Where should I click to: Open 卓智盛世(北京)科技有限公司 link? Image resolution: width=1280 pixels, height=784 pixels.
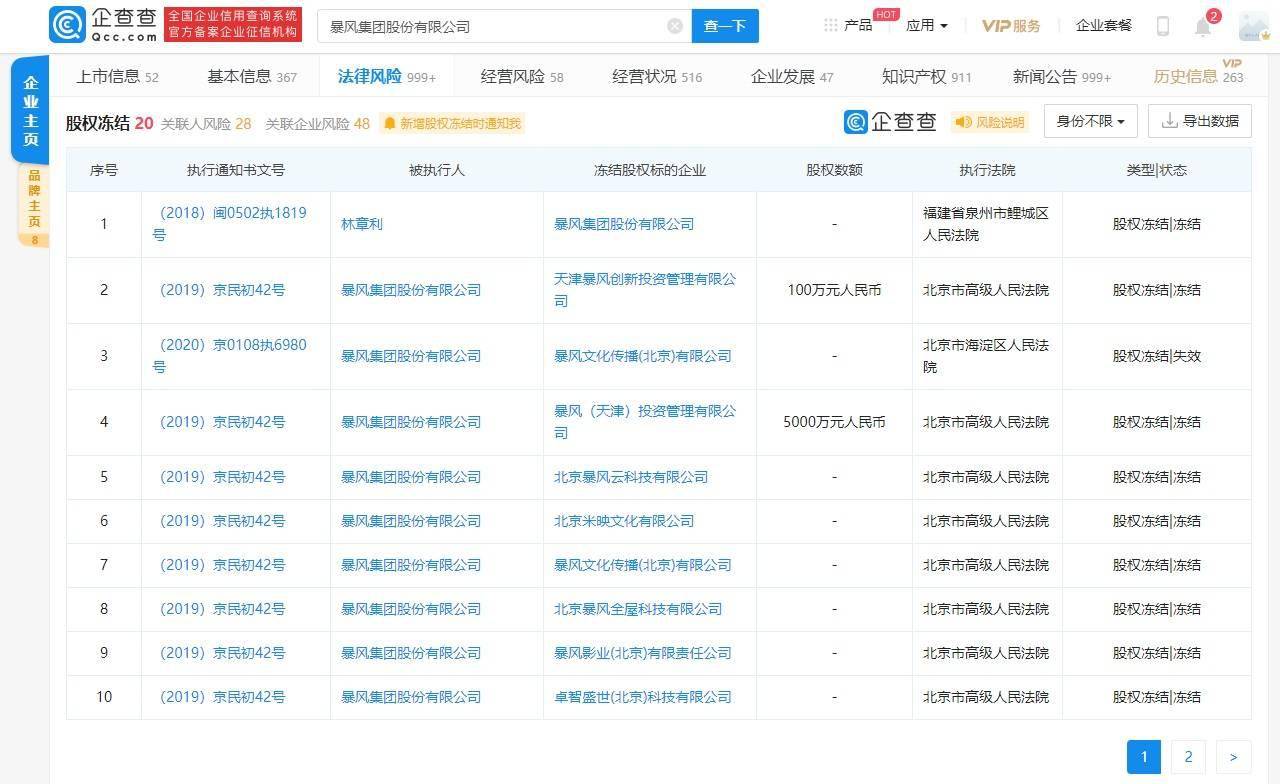click(x=643, y=697)
